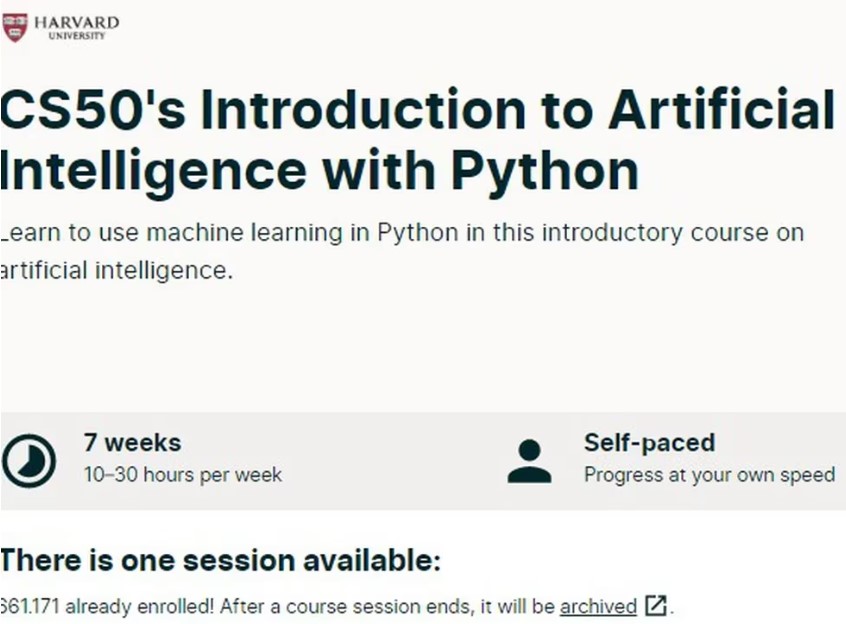Image resolution: width=846 pixels, height=624 pixels.
Task: Select the course title heading
Action: (x=418, y=141)
